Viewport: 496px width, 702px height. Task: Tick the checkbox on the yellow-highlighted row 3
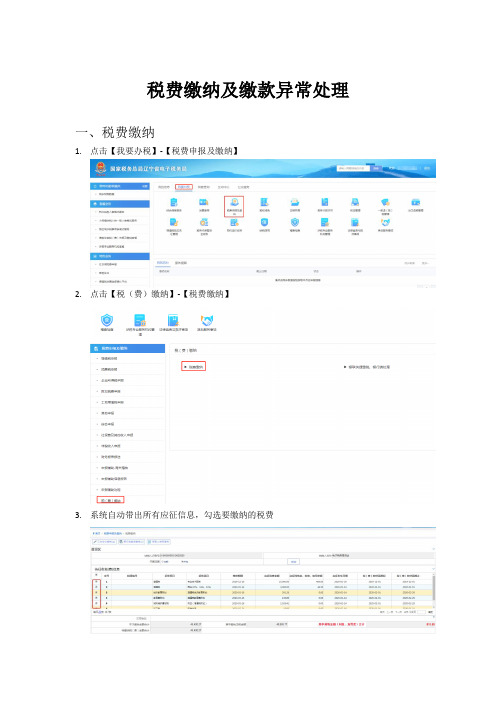coord(96,592)
